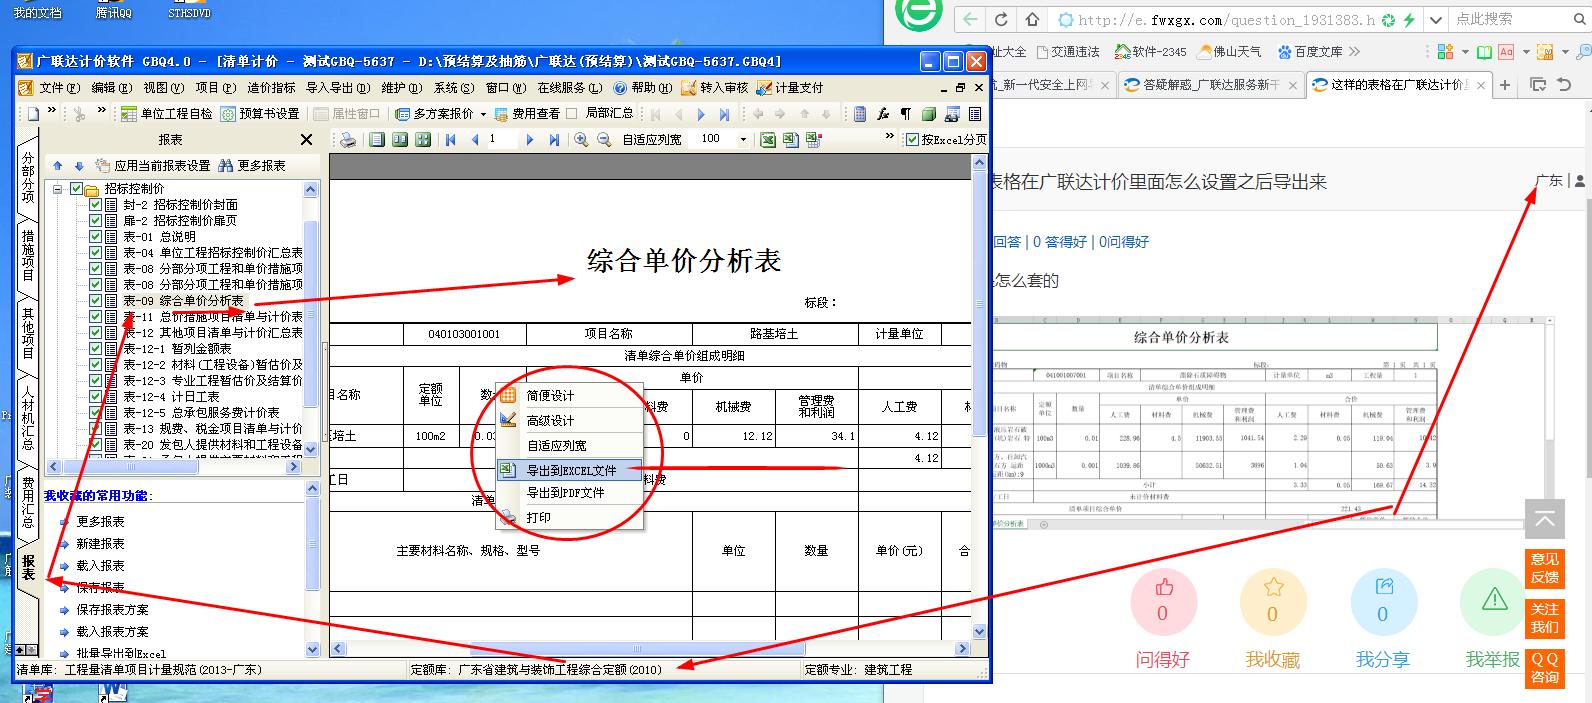
Task: Click the zoom out magnifier icon
Action: click(605, 140)
